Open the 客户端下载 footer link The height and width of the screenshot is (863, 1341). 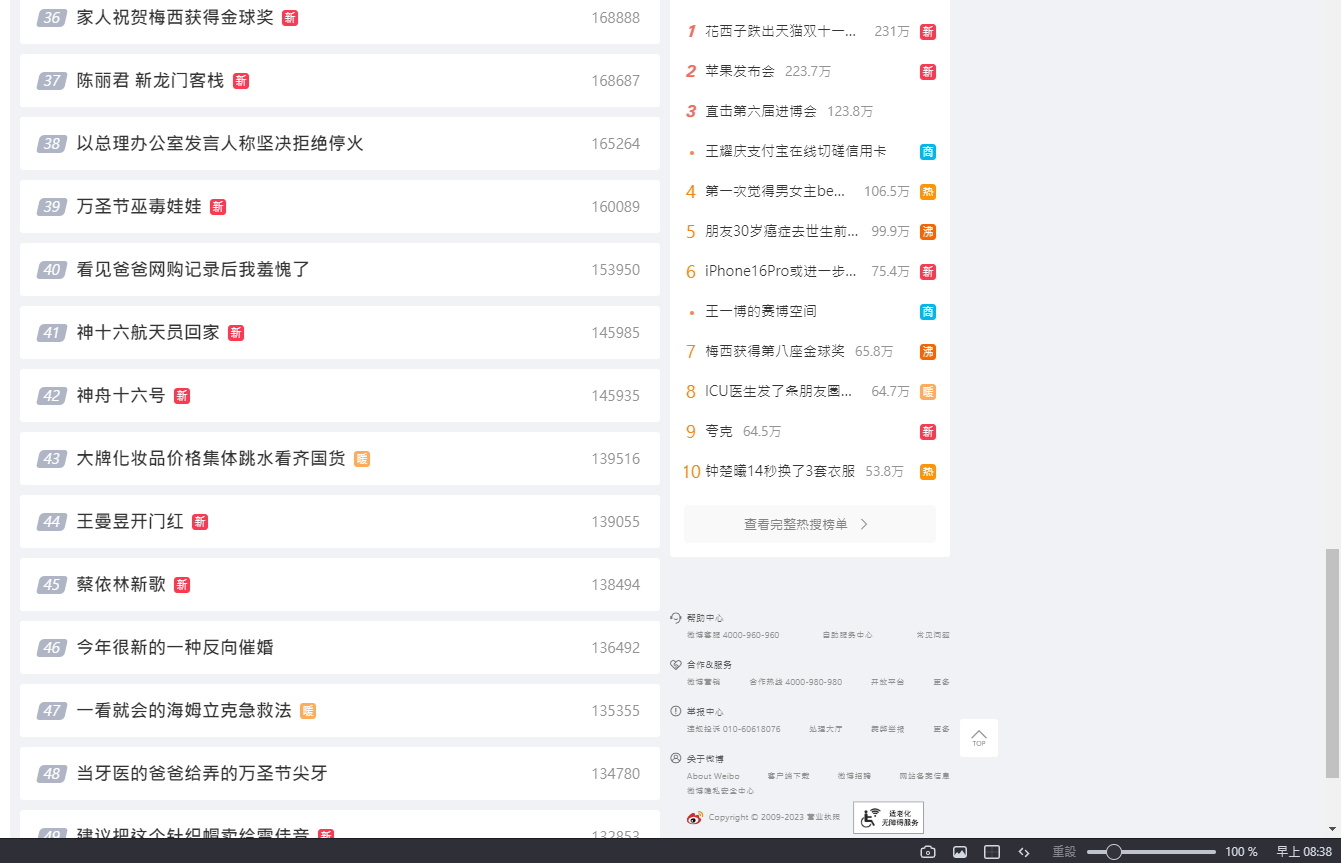(788, 776)
